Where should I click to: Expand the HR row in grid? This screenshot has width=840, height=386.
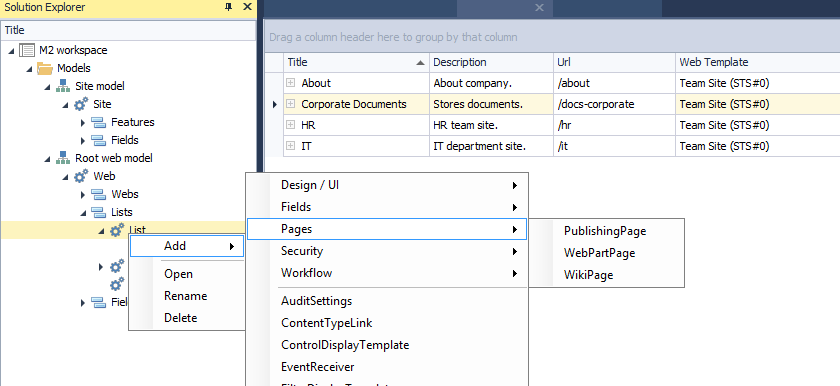pyautogui.click(x=290, y=125)
